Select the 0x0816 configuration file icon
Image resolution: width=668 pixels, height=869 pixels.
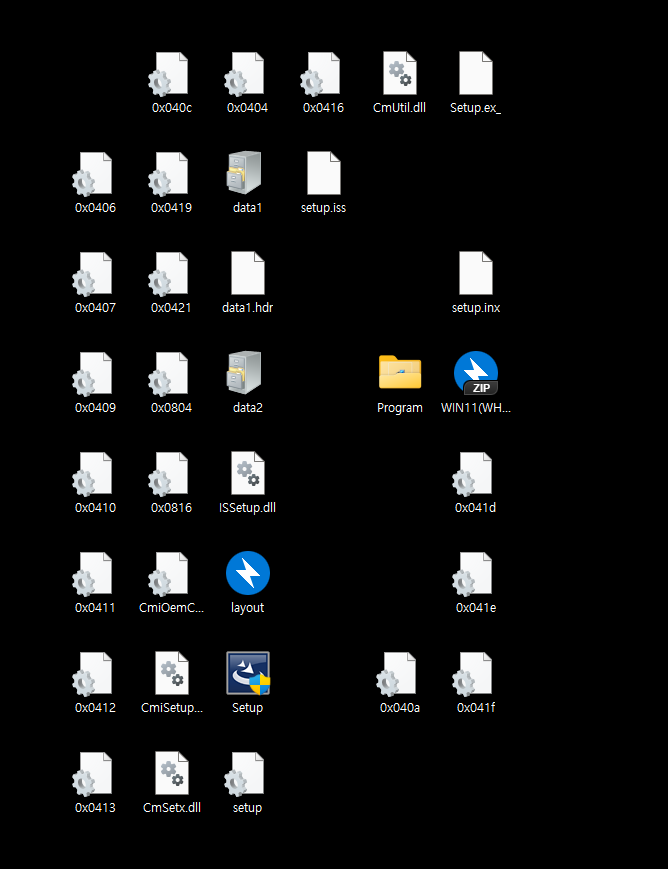pos(169,474)
